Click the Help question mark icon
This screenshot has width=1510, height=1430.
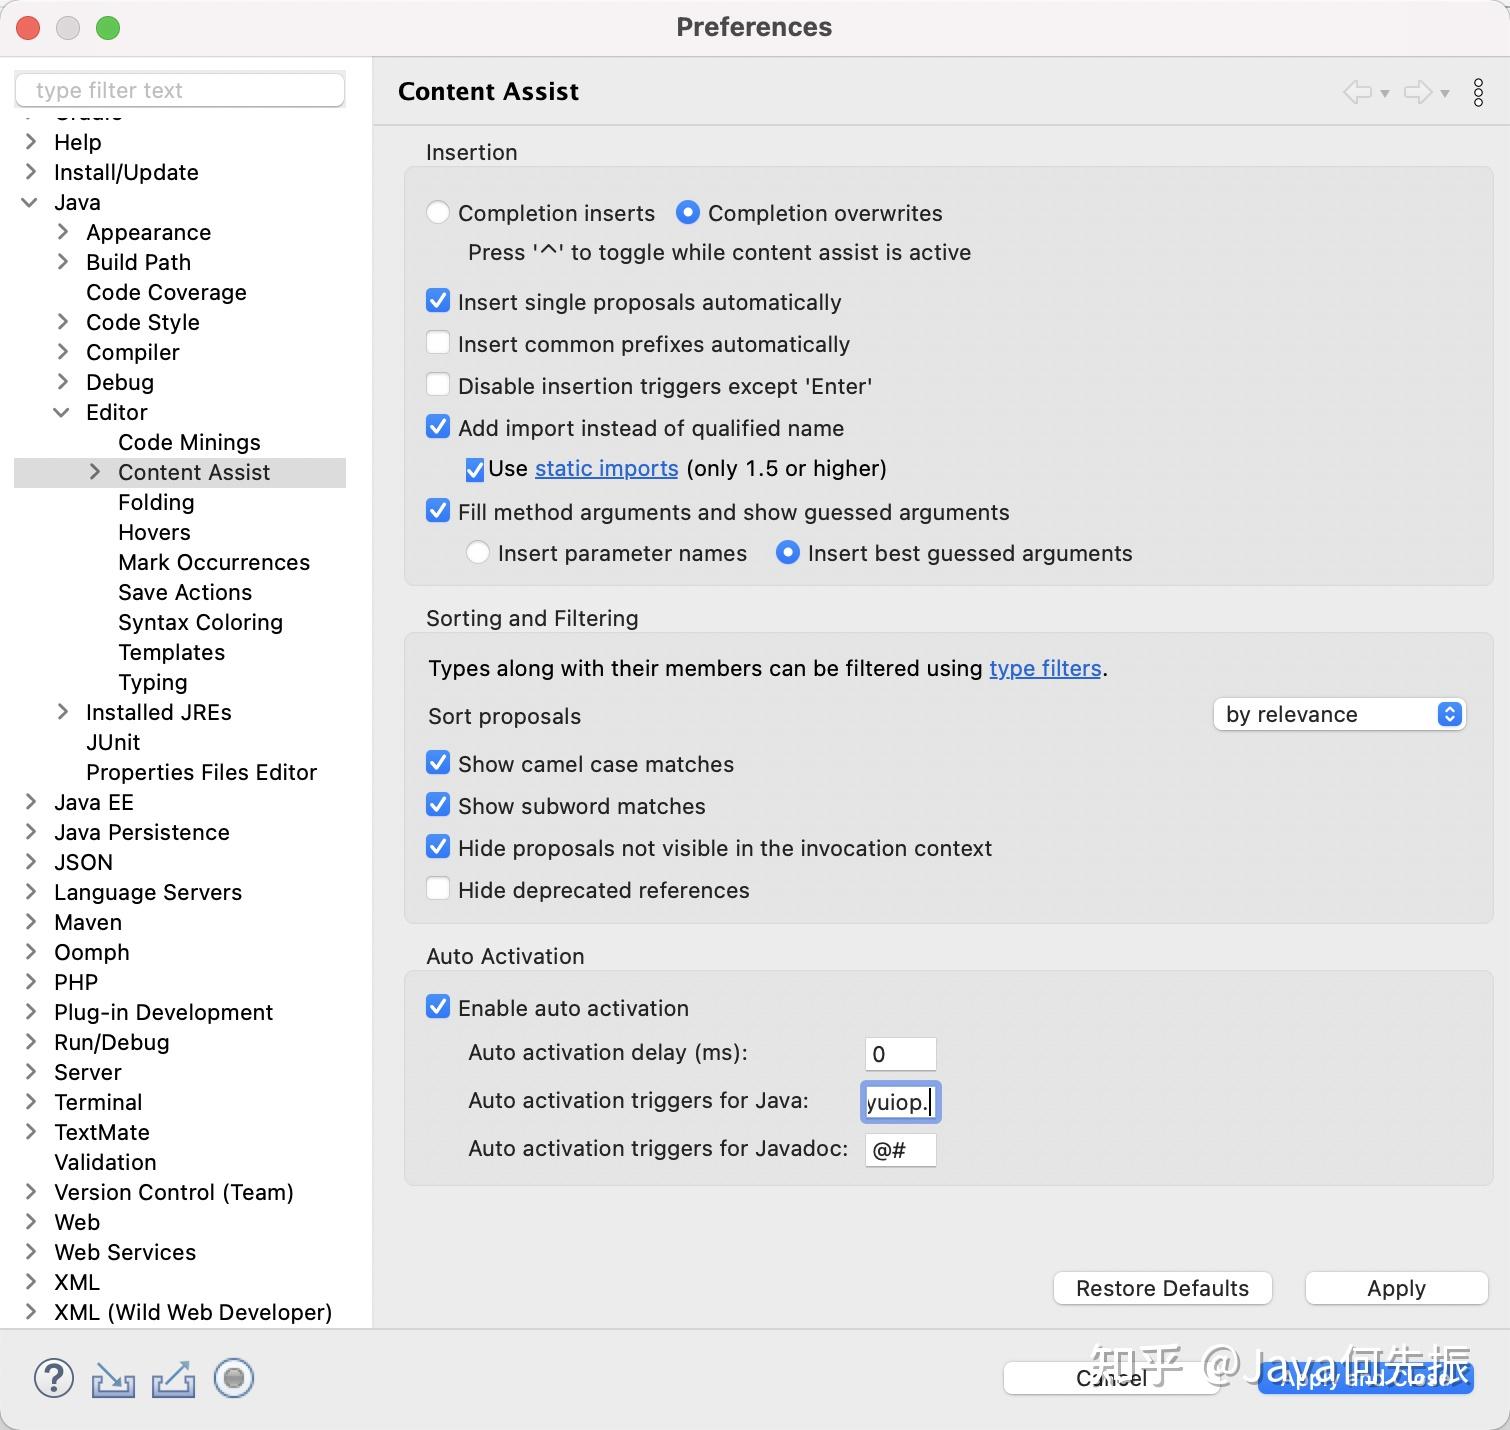click(x=54, y=1378)
